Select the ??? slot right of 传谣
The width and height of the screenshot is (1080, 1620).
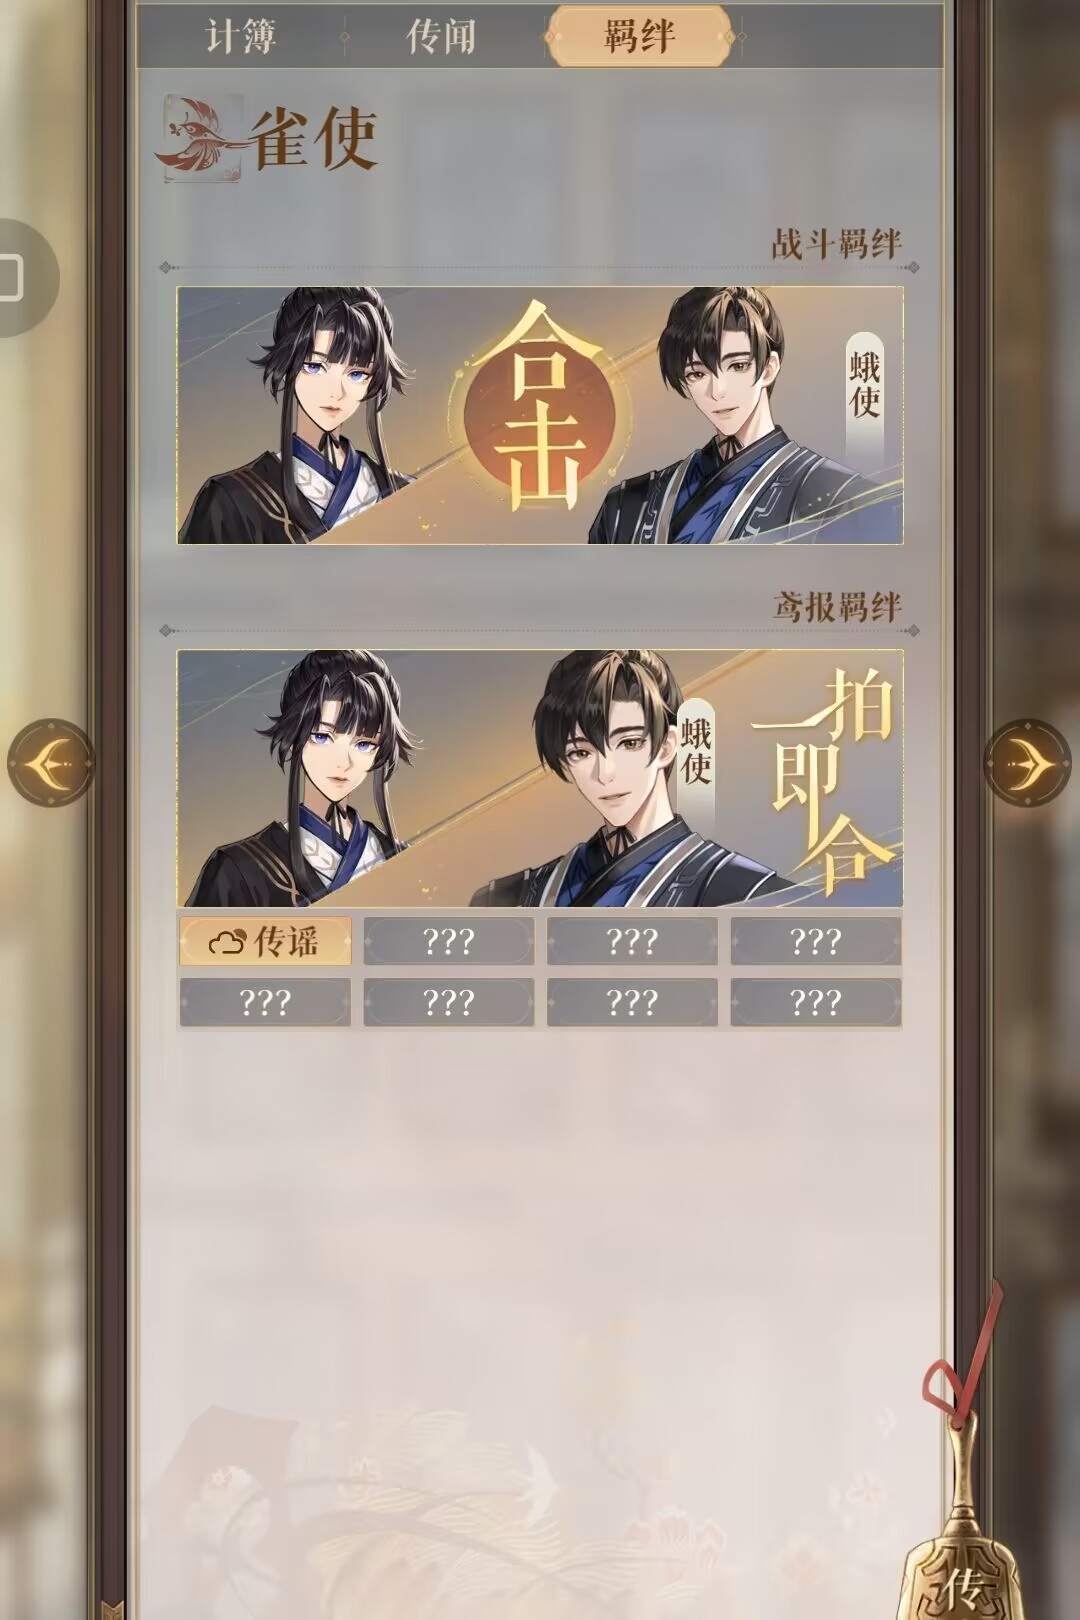(x=448, y=942)
